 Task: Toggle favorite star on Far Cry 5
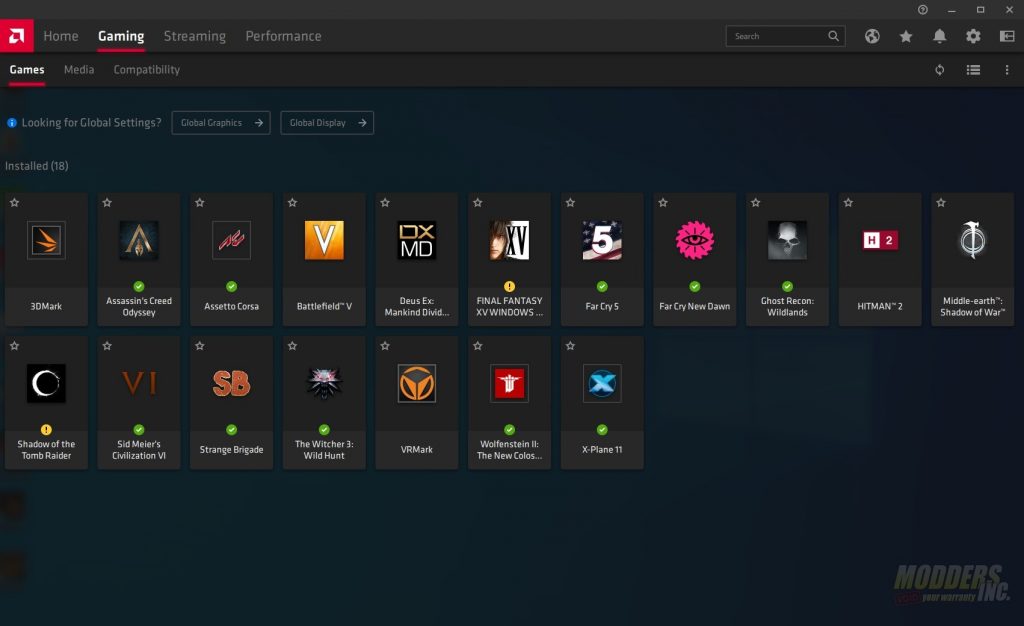(570, 203)
